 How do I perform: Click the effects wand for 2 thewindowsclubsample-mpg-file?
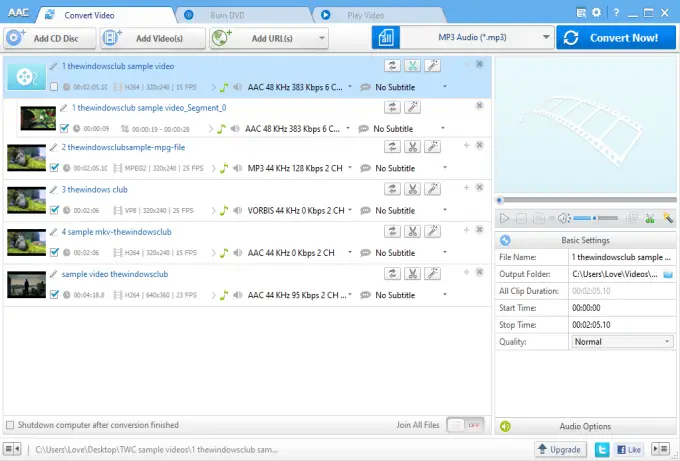(x=432, y=147)
